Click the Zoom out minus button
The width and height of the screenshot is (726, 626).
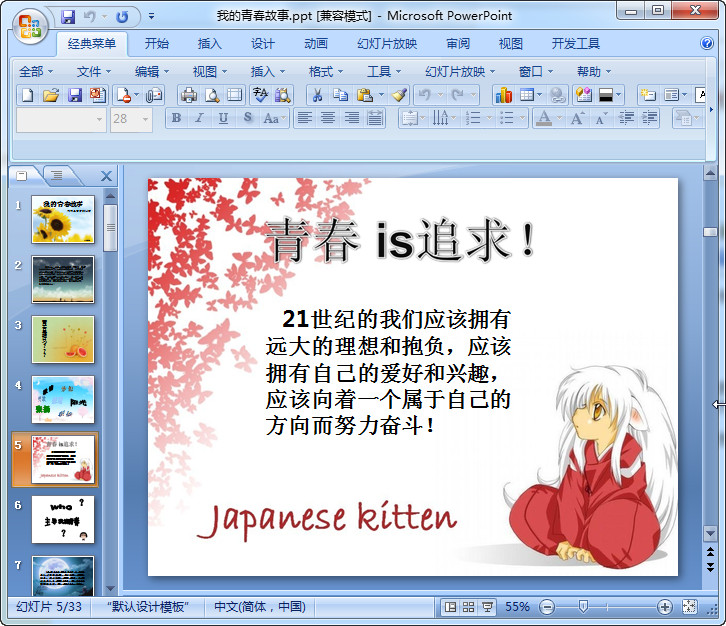547,607
